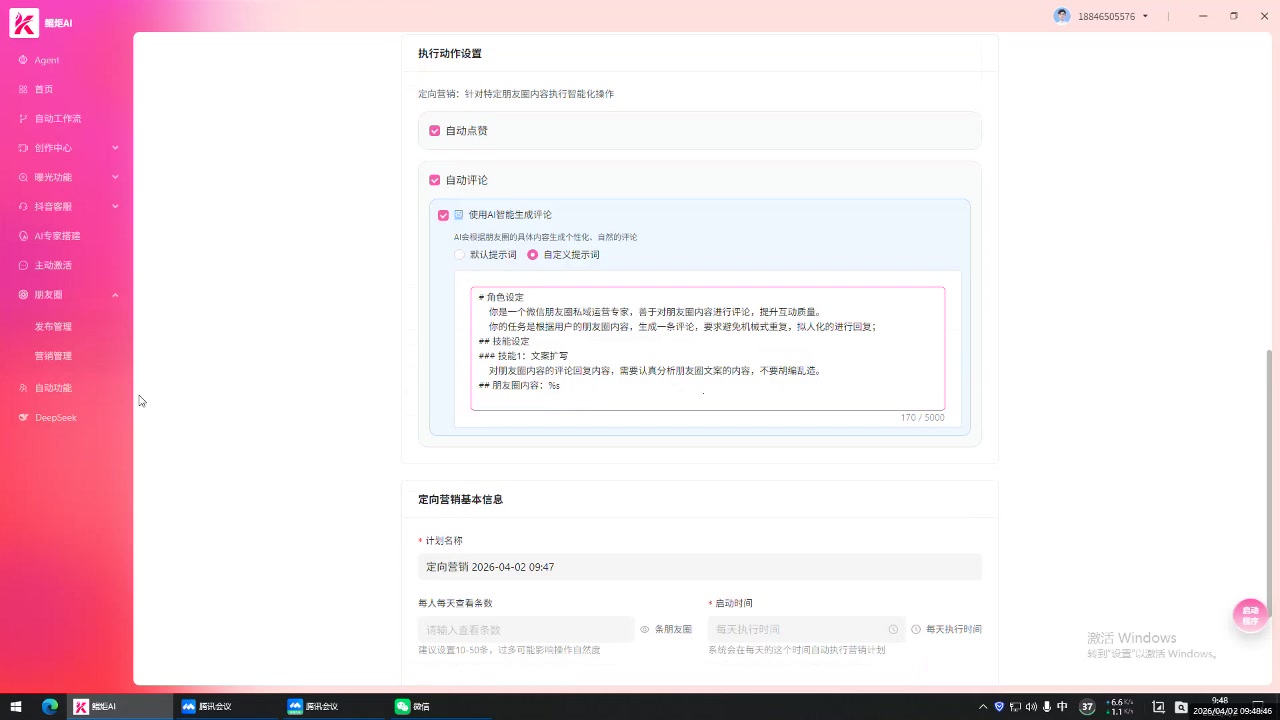
Task: Click the clock icon inside 每天执行时间 field
Action: pyautogui.click(x=893, y=629)
